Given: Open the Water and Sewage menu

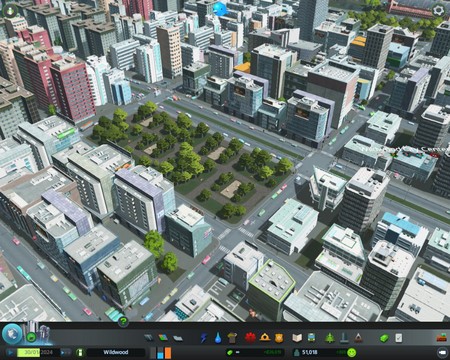Looking at the screenshot, I should (218, 338).
